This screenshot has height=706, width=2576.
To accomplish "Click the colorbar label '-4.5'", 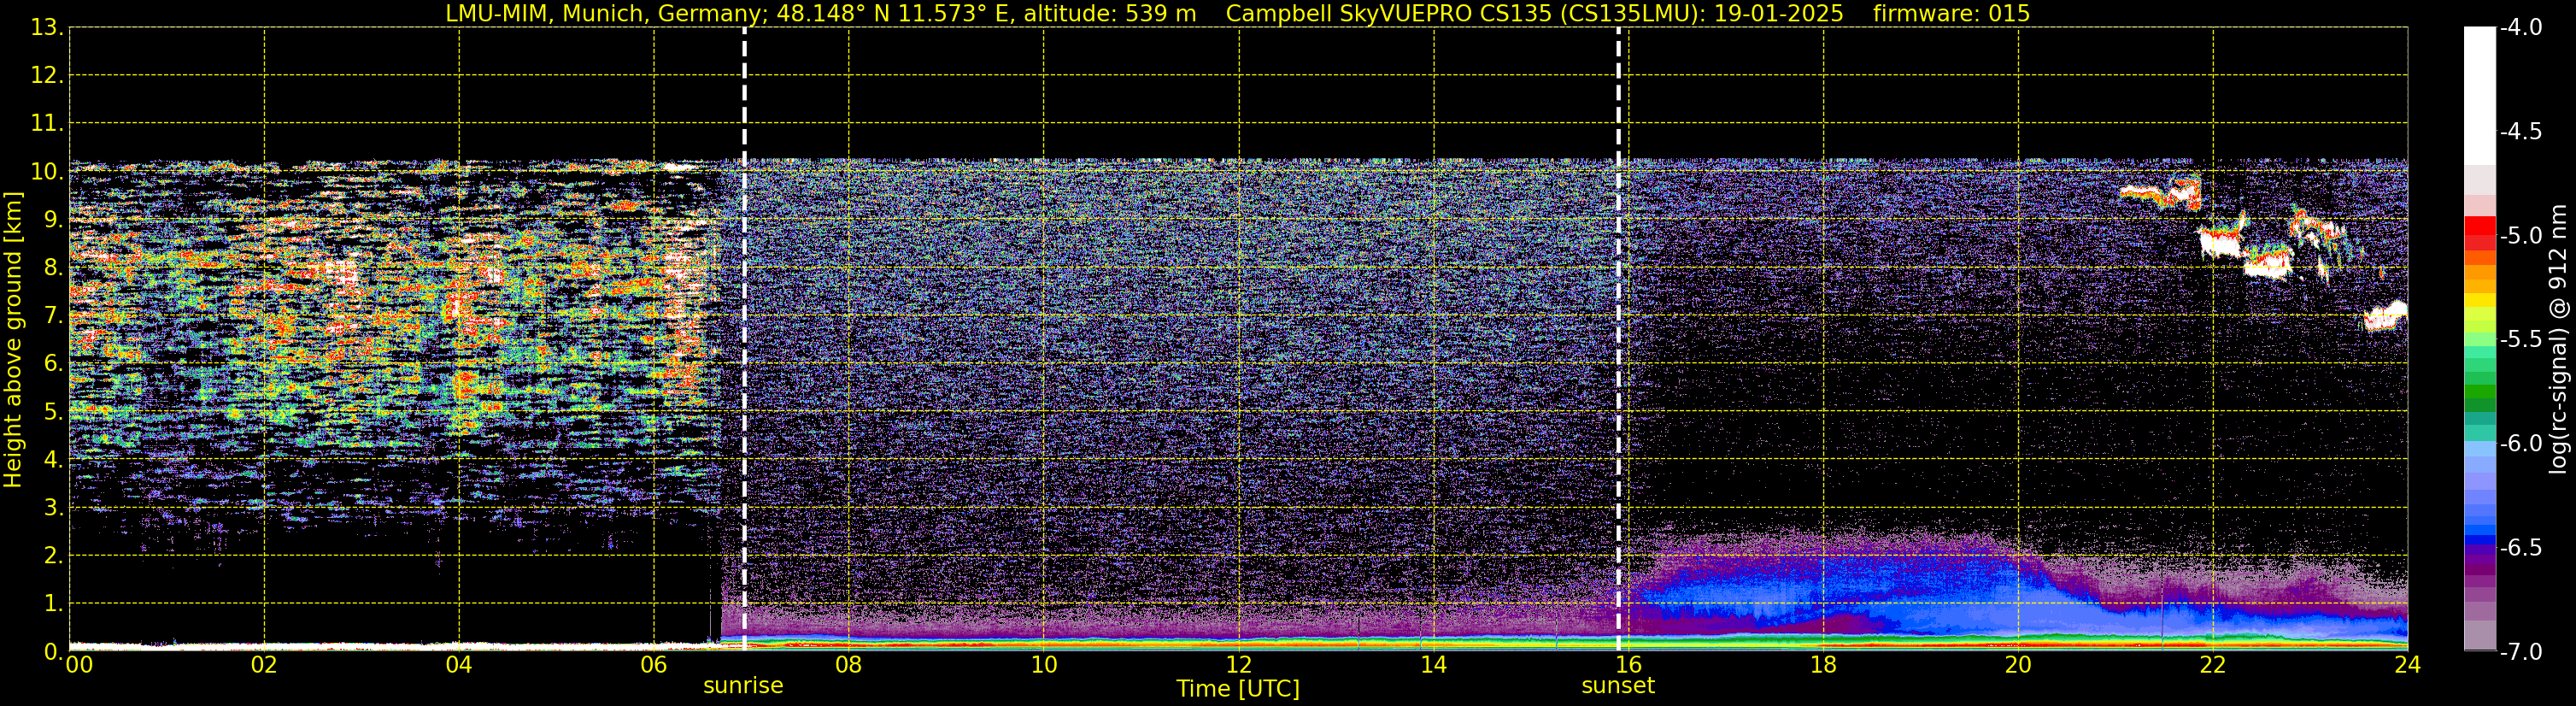I will [2520, 131].
